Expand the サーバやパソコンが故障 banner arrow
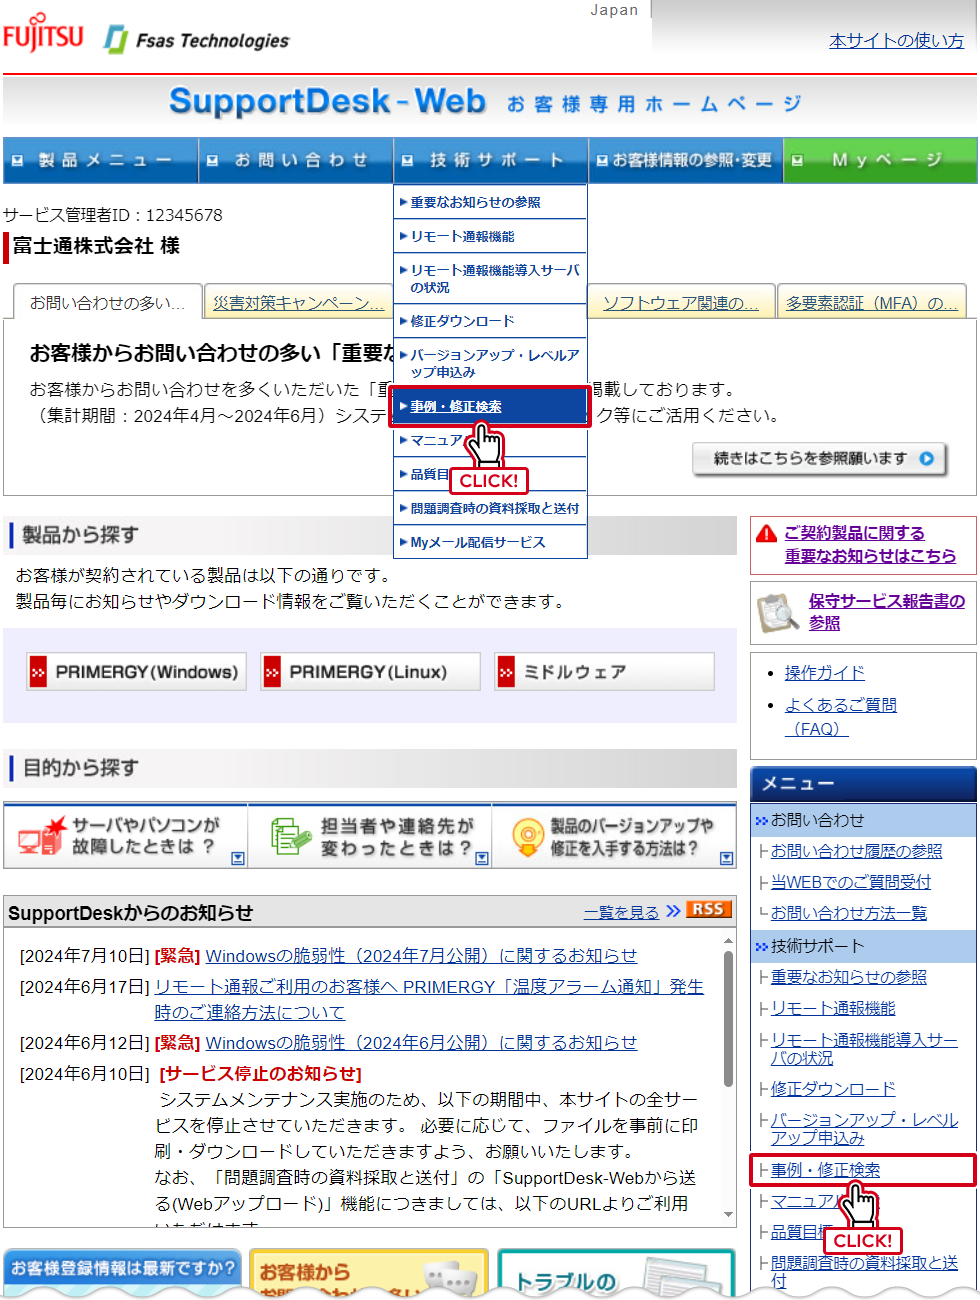Image resolution: width=980 pixels, height=1300 pixels. [x=238, y=858]
